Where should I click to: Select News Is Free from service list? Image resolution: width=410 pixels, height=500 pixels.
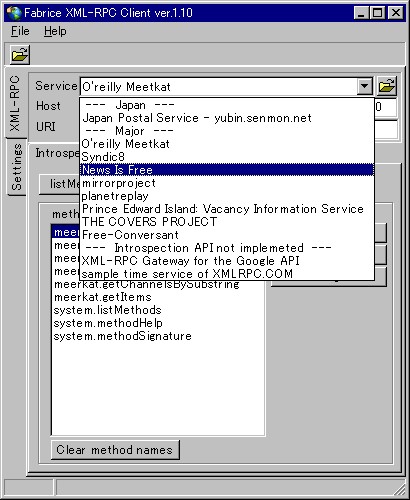pos(227,170)
